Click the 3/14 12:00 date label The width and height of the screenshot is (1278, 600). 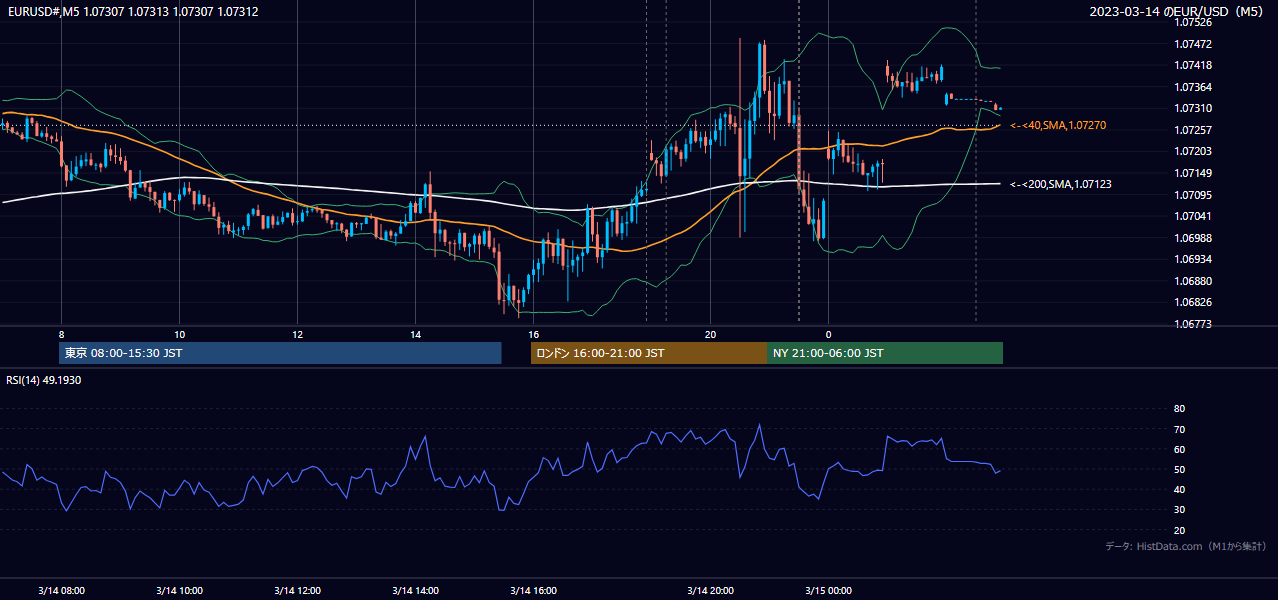click(x=297, y=590)
